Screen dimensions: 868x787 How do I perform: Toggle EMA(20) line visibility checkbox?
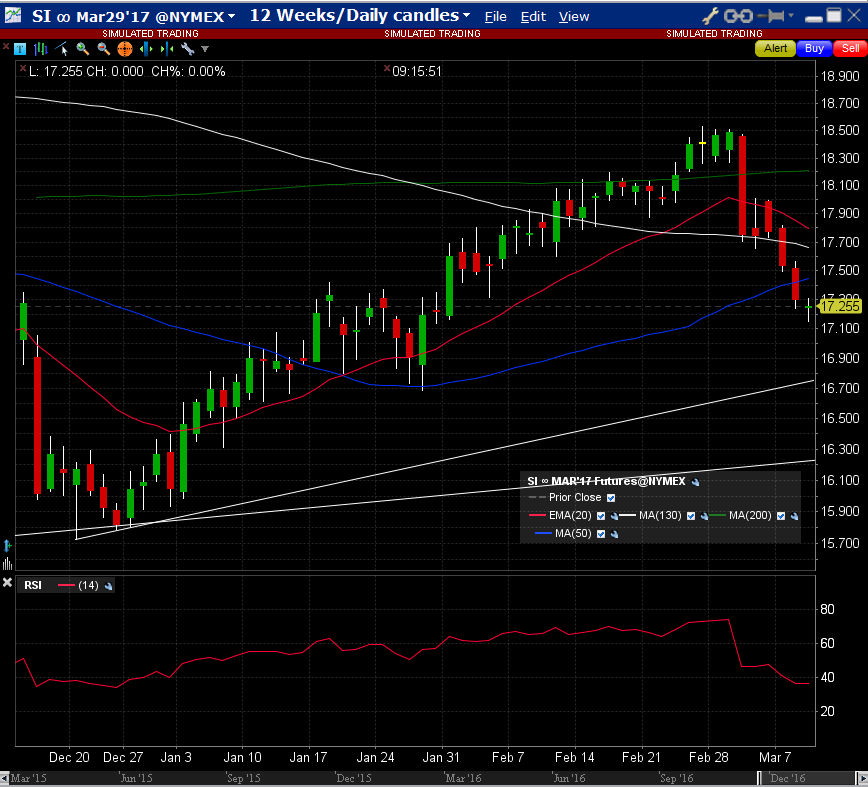point(601,516)
